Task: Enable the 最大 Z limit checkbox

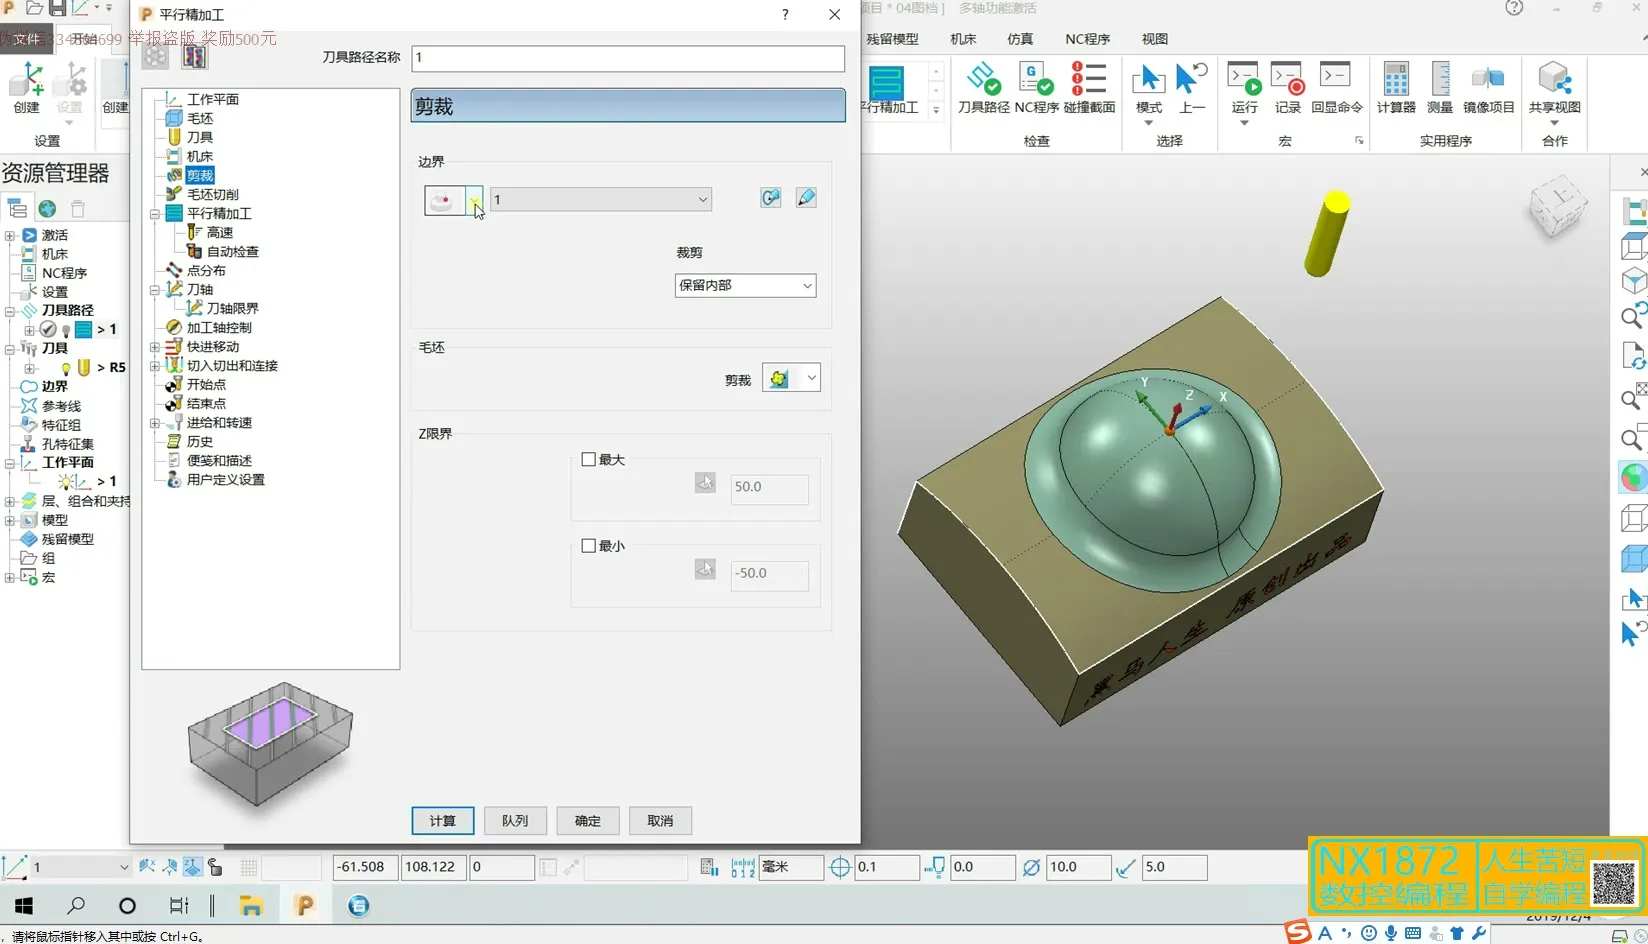Action: (589, 460)
